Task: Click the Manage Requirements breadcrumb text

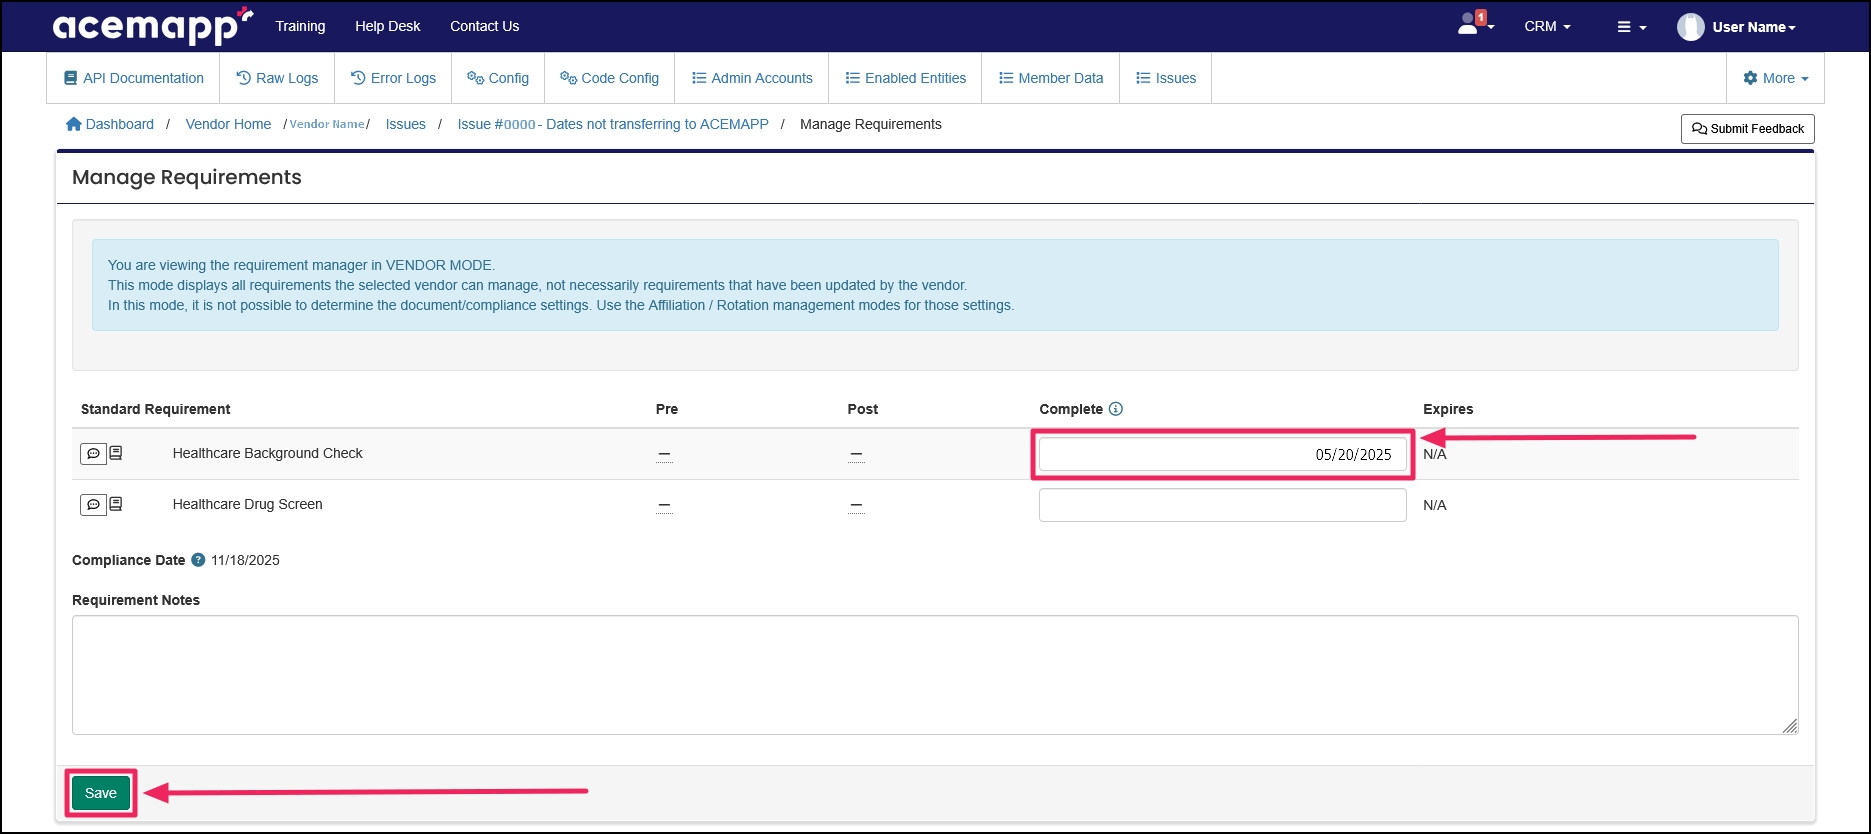Action: click(x=871, y=124)
